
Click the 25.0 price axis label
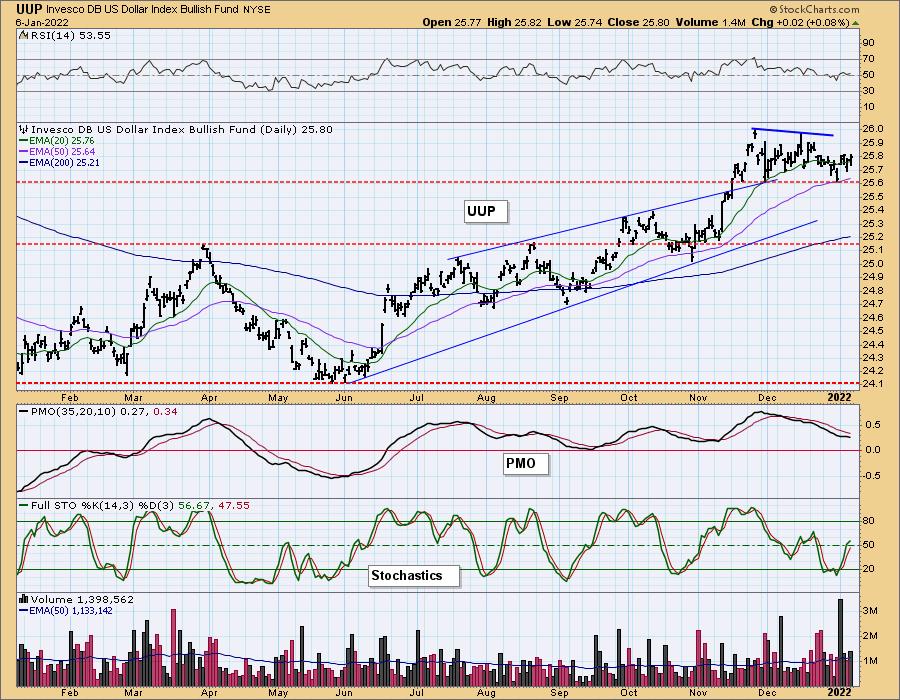point(872,263)
